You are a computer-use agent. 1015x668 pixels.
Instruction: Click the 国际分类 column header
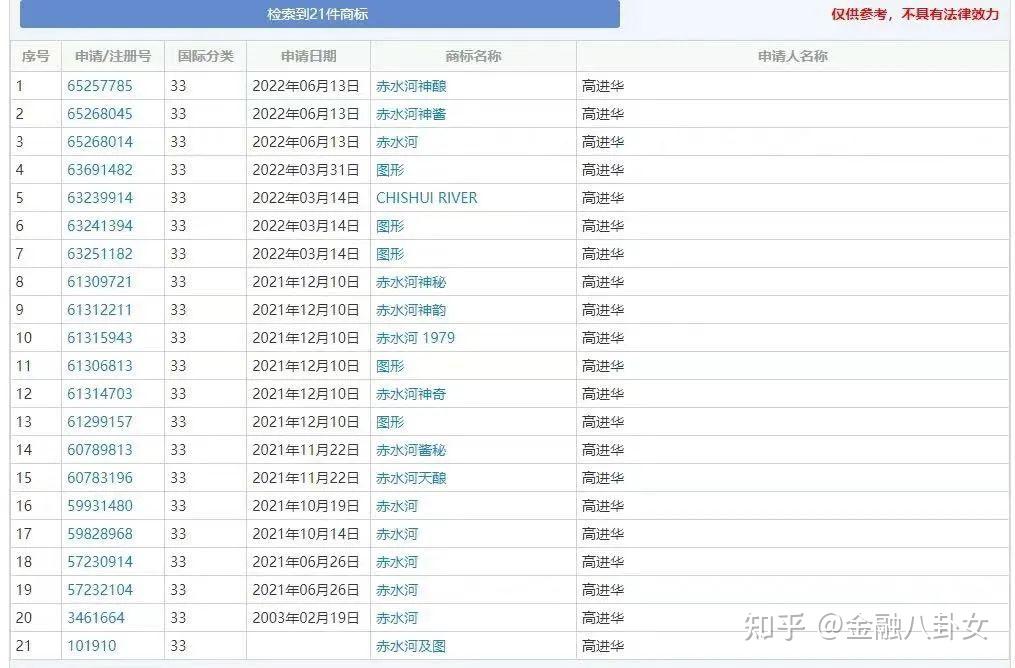coord(206,56)
